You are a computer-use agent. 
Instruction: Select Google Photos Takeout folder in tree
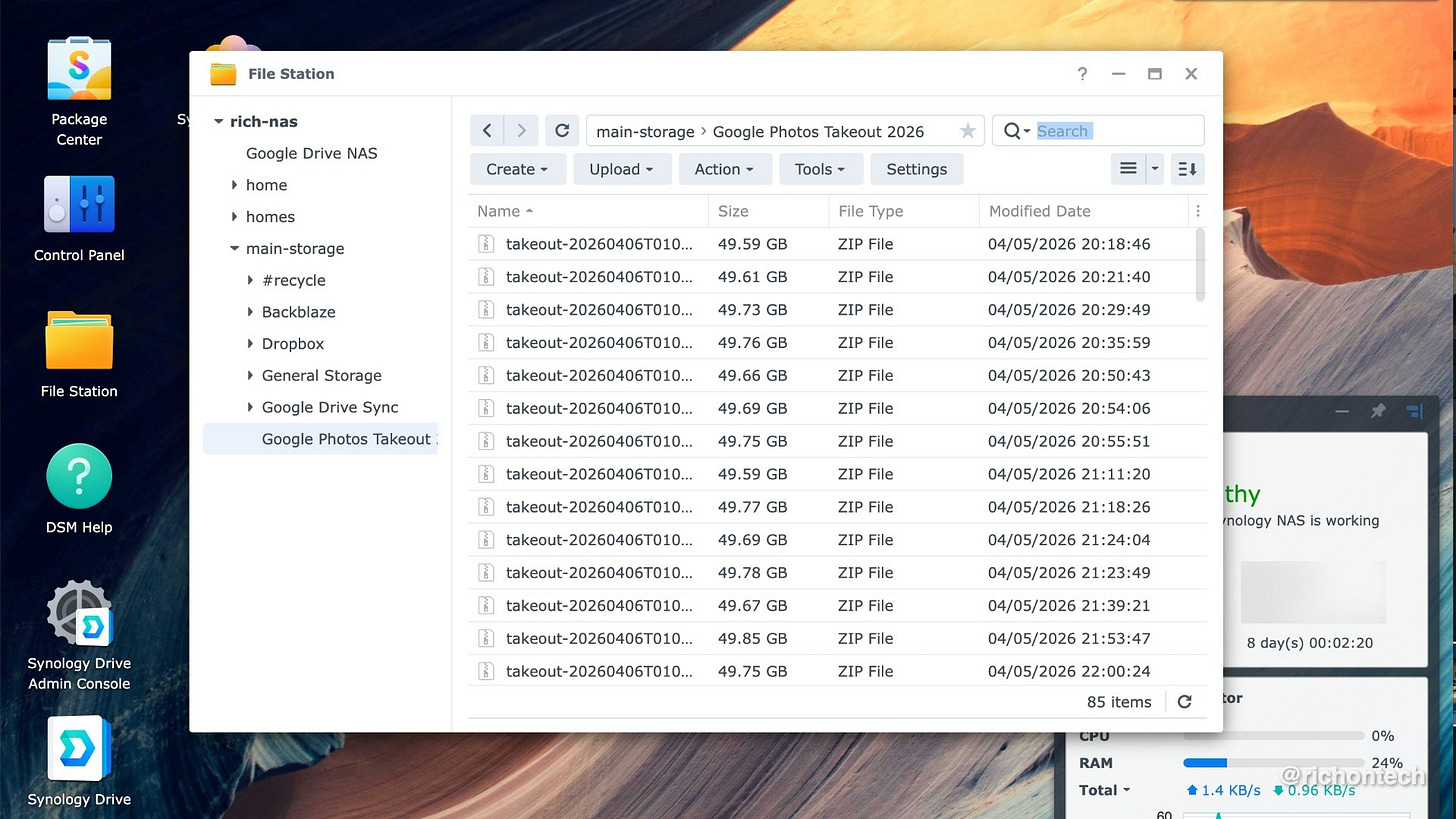(x=320, y=439)
